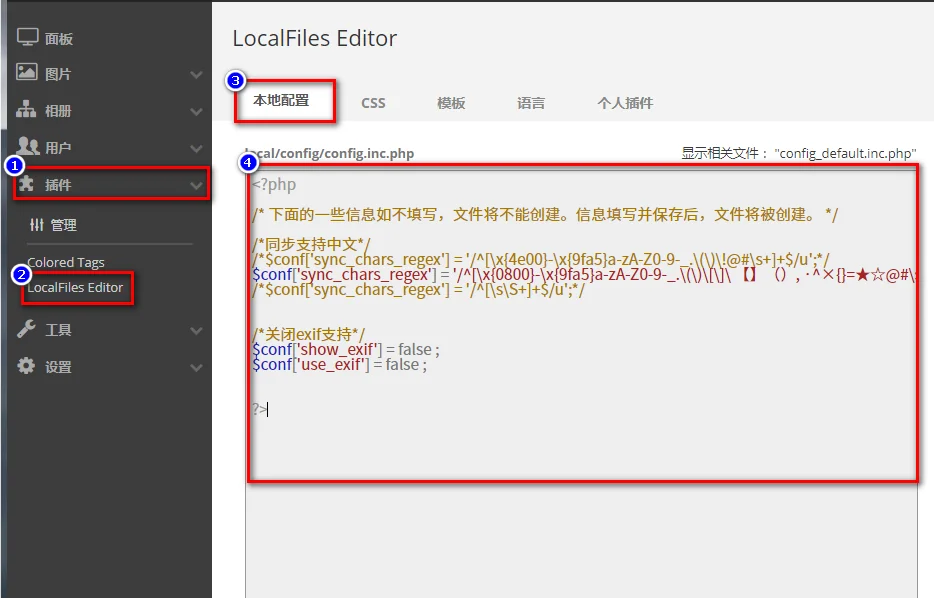This screenshot has height=598, width=934.
Task: Click the LocalFiles Editor page heading
Action: [x=315, y=38]
